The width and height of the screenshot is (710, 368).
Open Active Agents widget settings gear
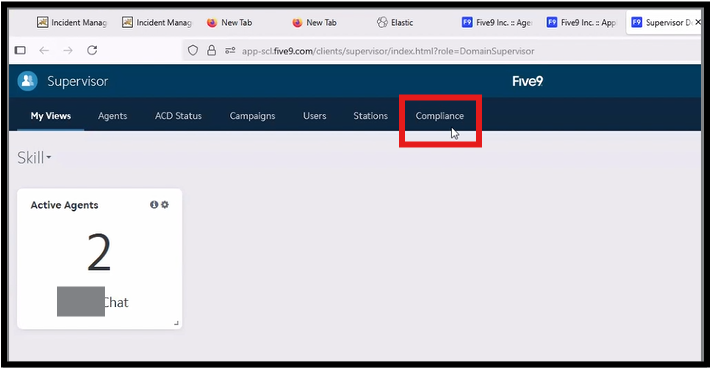click(165, 205)
